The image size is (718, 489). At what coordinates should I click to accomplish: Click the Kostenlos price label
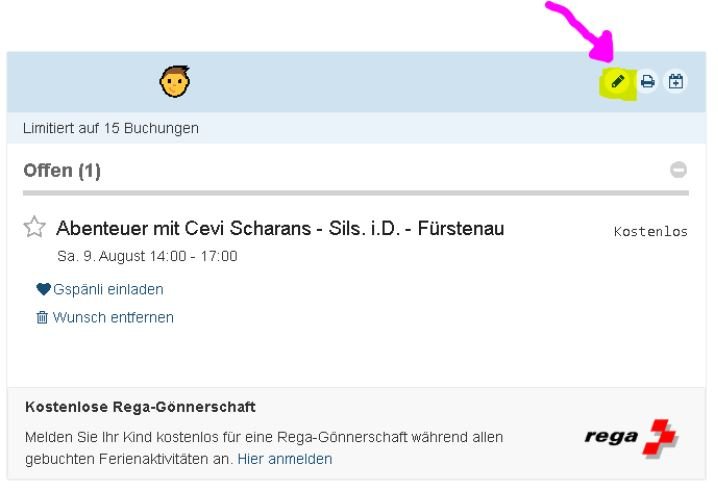[x=651, y=231]
